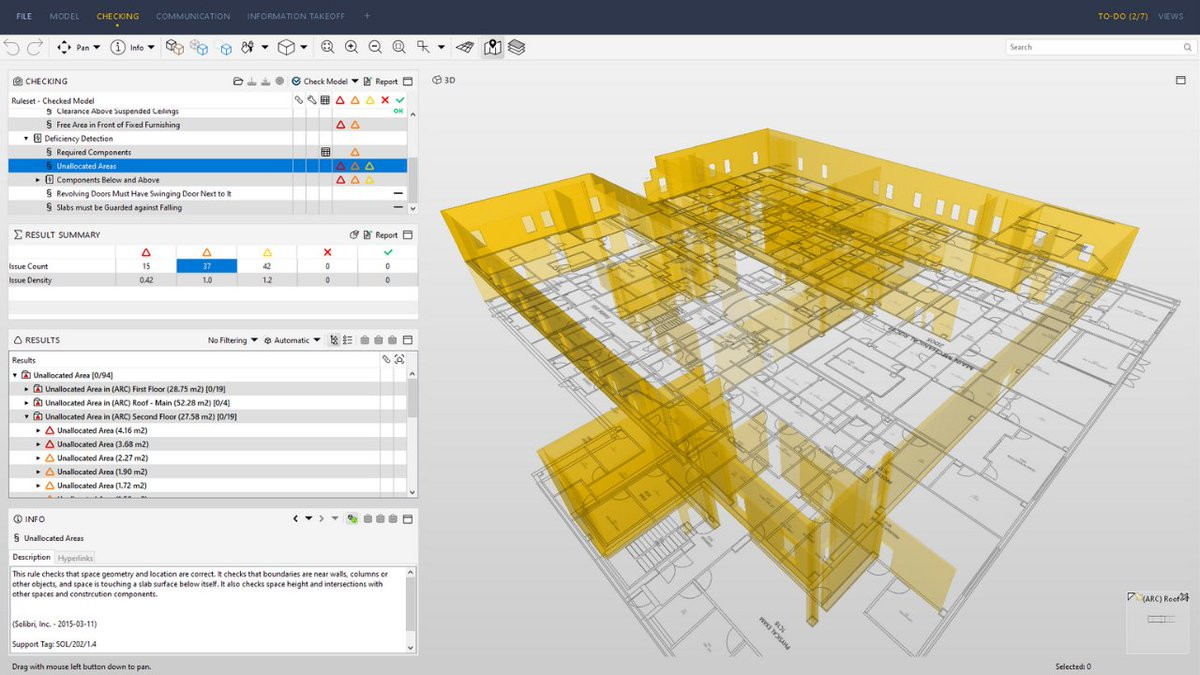
Task: Toggle the green auto-zoom icon in Info panel
Action: pyautogui.click(x=352, y=519)
